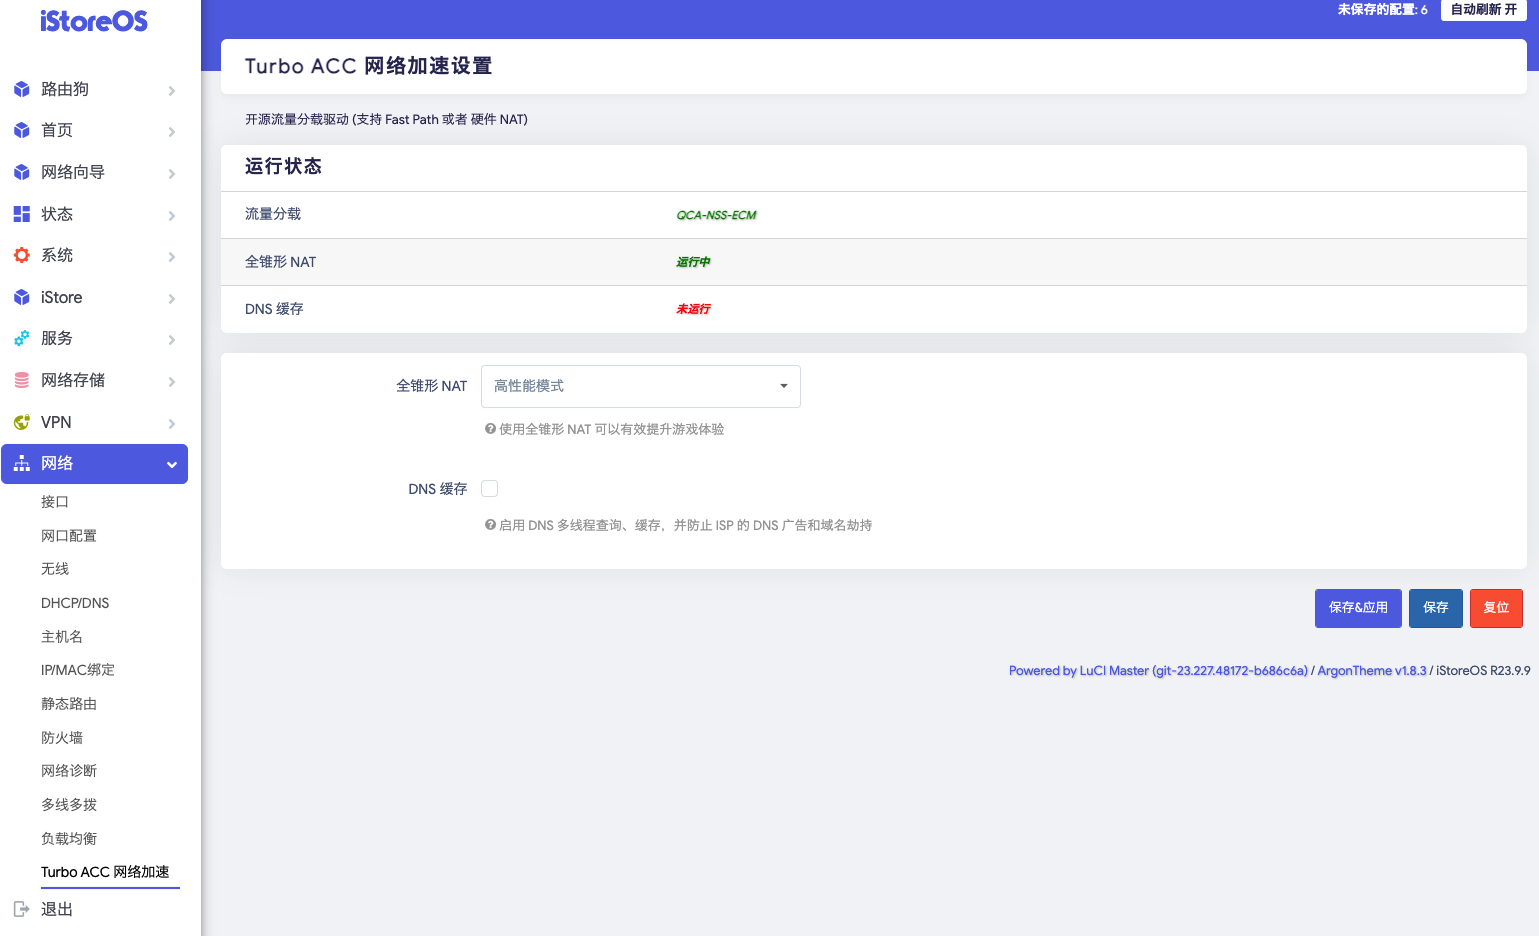Click the 退出 logout icon

pyautogui.click(x=22, y=908)
